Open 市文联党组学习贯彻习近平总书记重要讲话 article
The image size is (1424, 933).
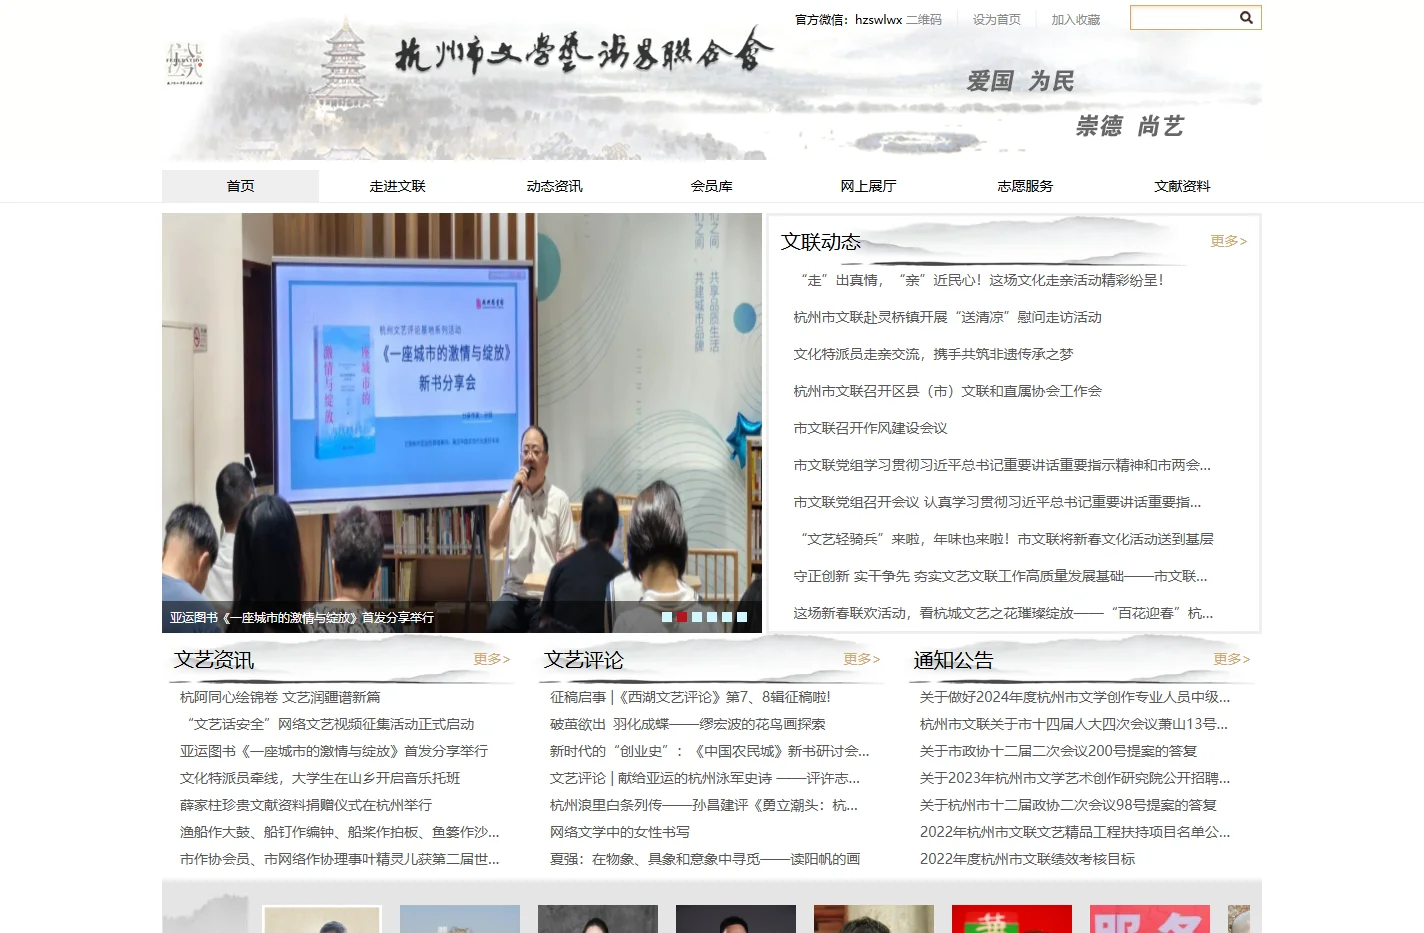1002,465
